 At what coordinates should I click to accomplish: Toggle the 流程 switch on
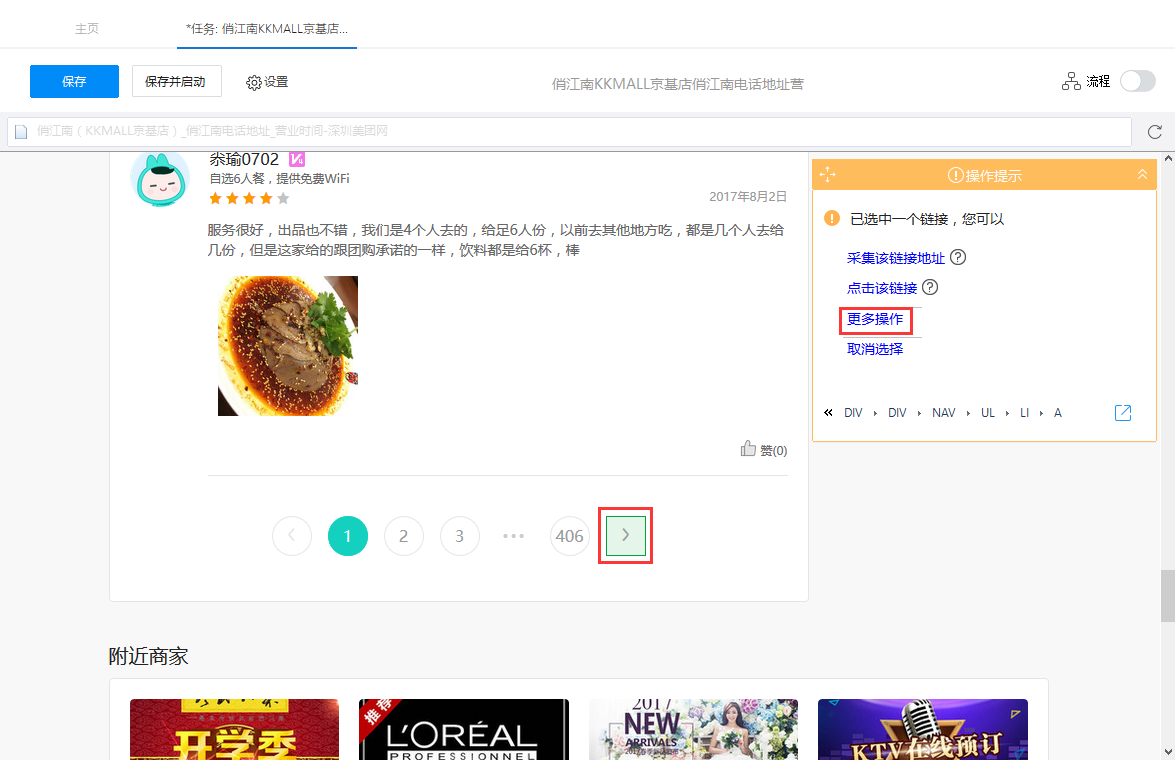coord(1138,81)
